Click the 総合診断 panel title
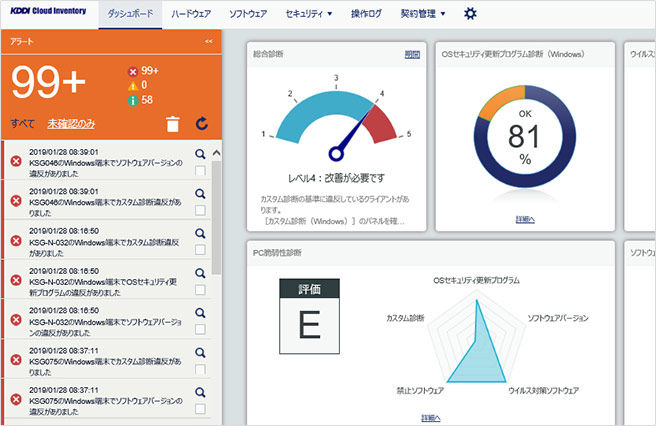656x426 pixels. 268,54
